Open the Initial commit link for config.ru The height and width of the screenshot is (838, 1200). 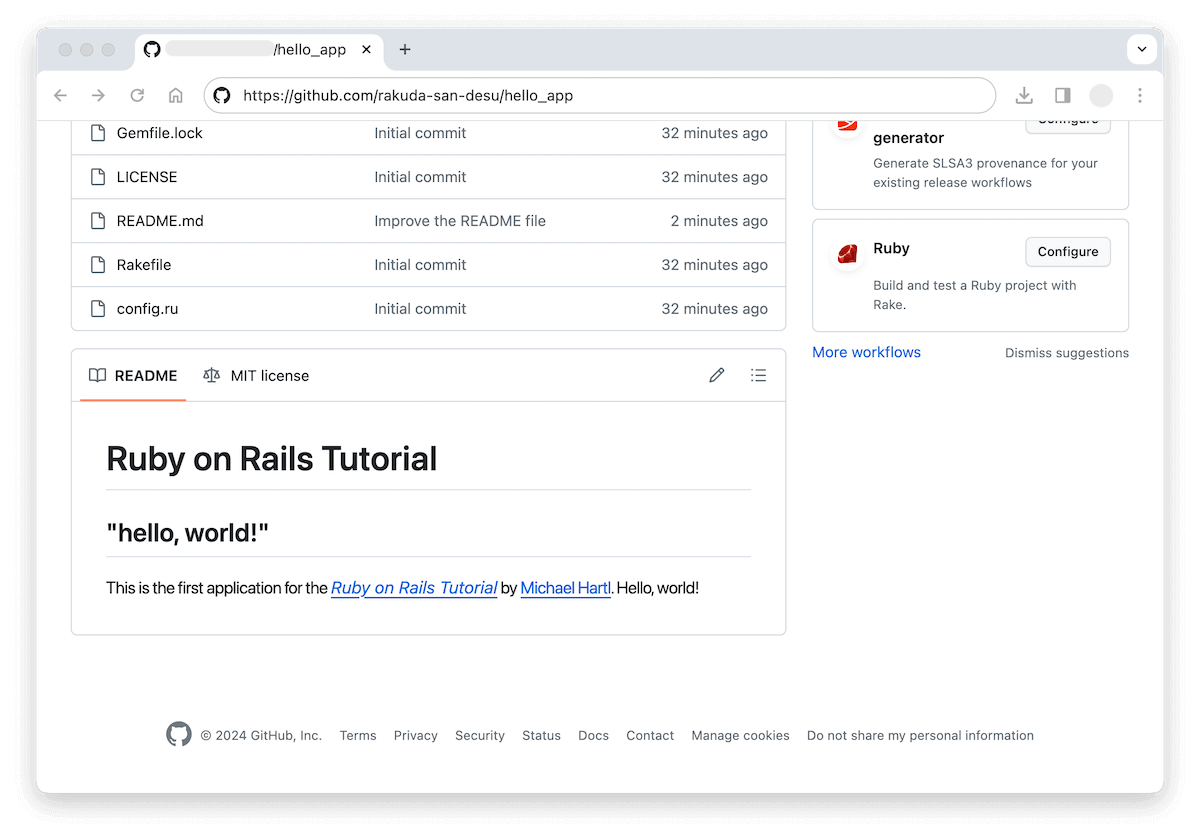point(420,309)
